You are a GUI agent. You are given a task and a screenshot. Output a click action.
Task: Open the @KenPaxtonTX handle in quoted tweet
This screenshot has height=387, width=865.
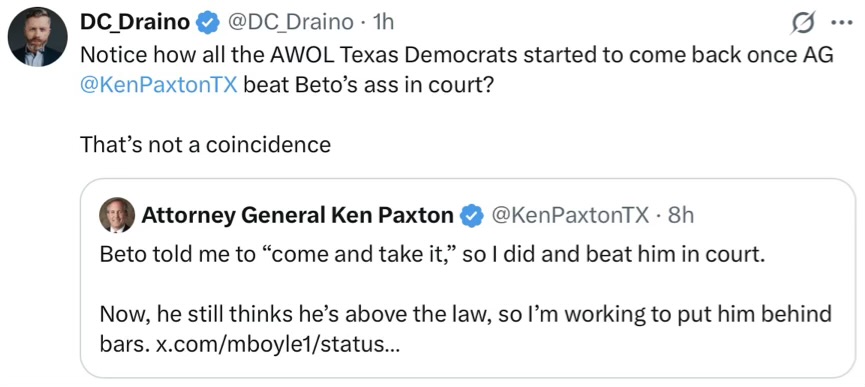[x=570, y=216]
